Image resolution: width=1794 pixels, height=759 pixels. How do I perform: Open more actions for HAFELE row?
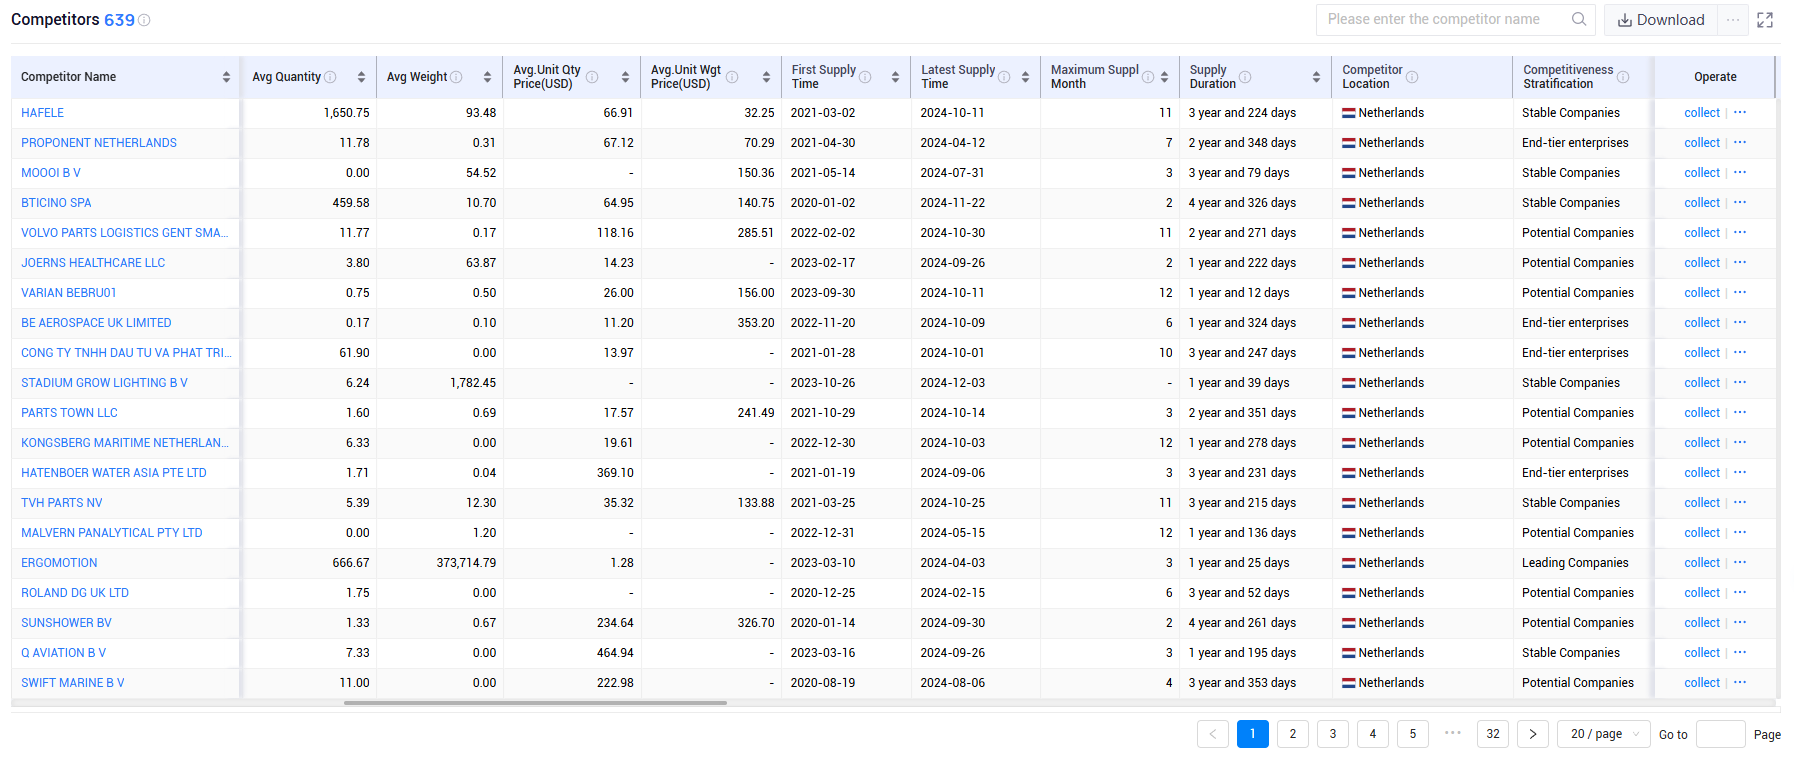tap(1740, 112)
